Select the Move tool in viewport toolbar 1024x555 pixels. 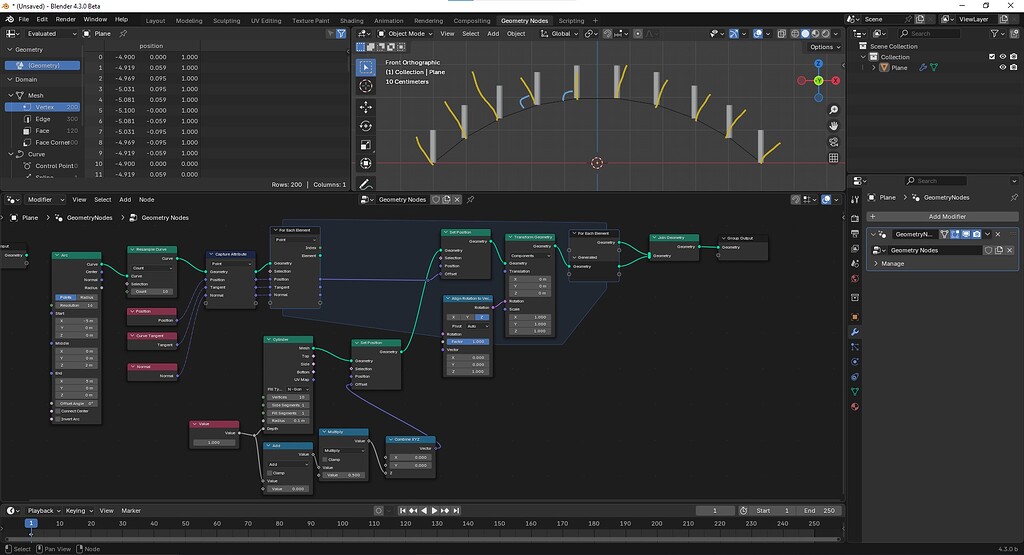[366, 107]
